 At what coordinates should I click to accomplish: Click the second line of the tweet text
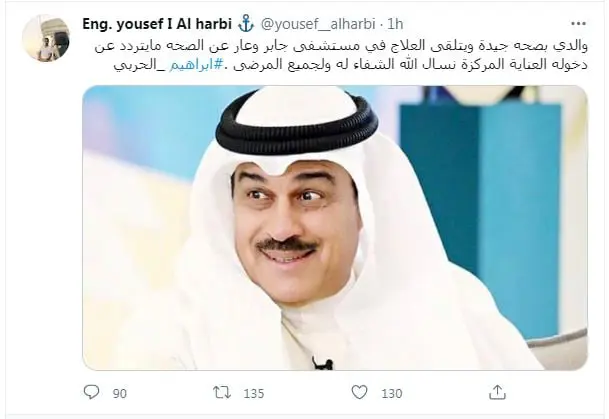(351, 64)
